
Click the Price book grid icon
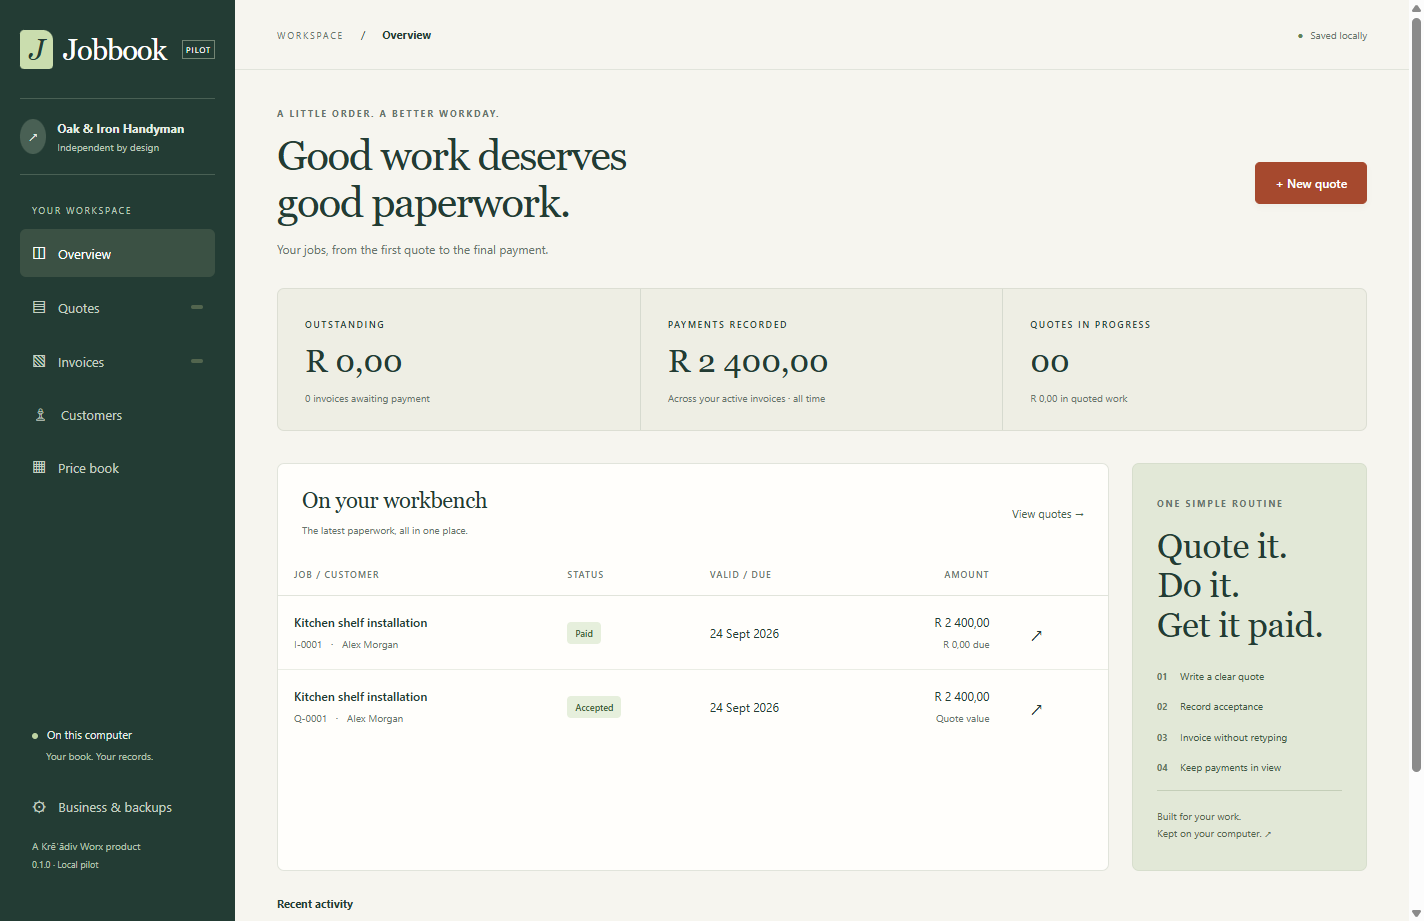pyautogui.click(x=39, y=467)
